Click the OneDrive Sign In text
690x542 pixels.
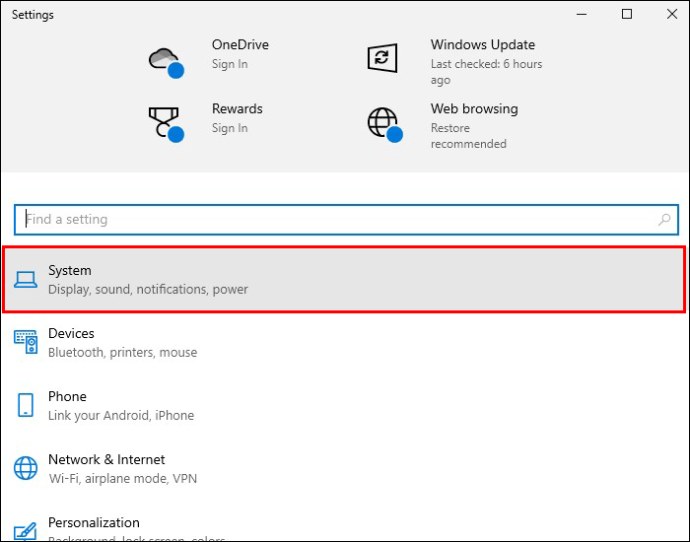[229, 64]
